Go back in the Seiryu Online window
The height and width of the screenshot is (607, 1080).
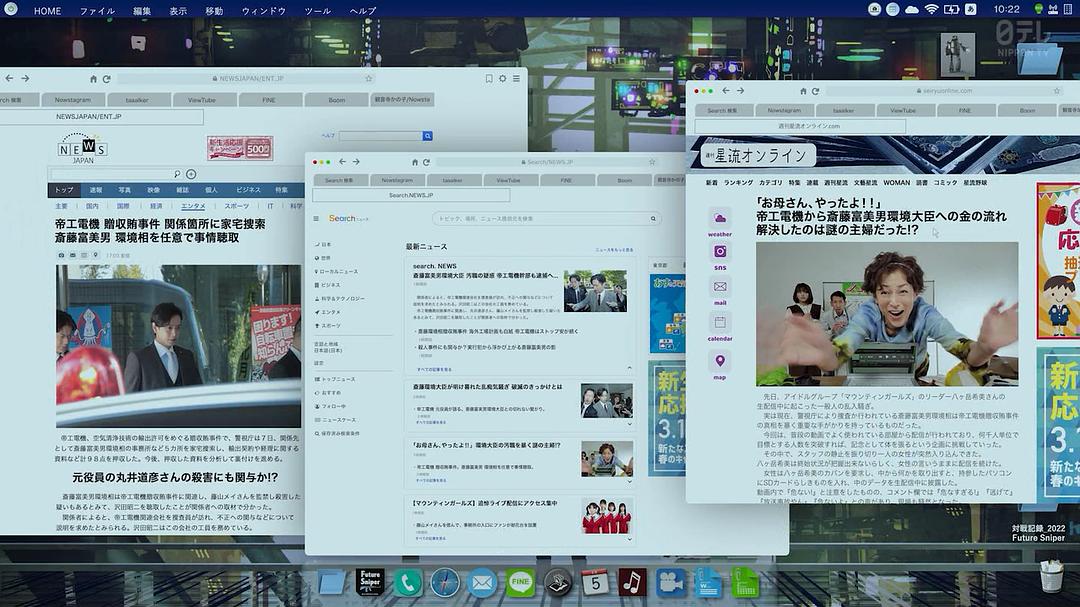[726, 90]
